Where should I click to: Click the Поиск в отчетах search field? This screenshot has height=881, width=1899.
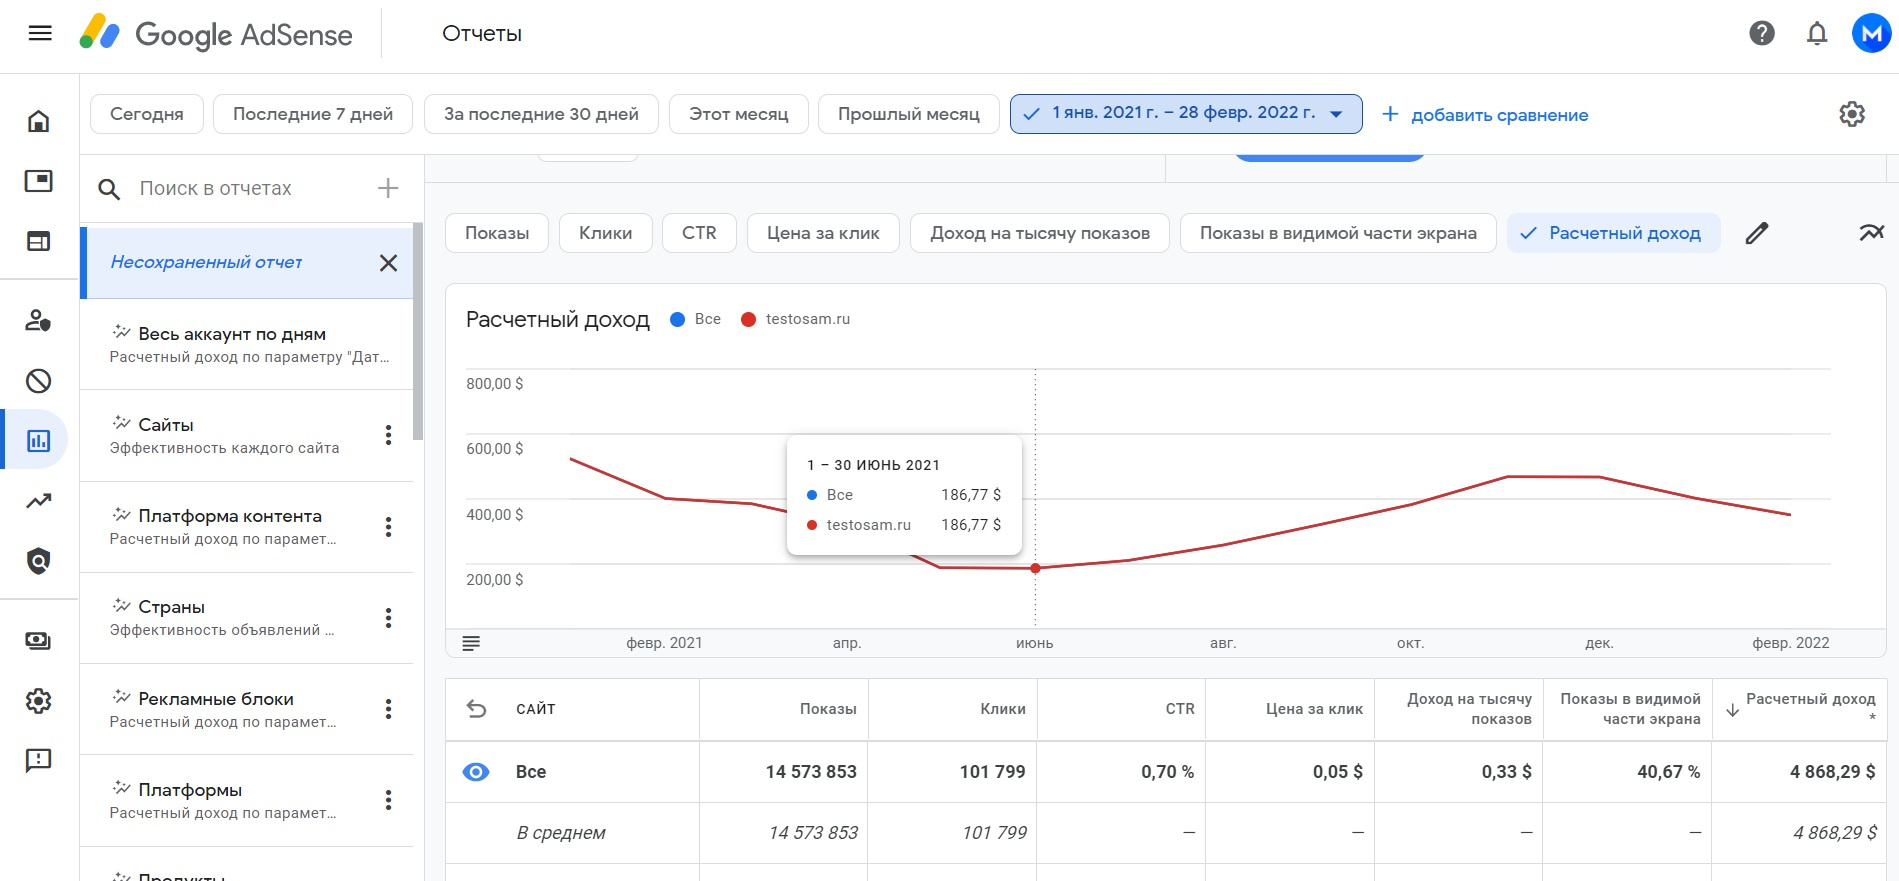(250, 188)
